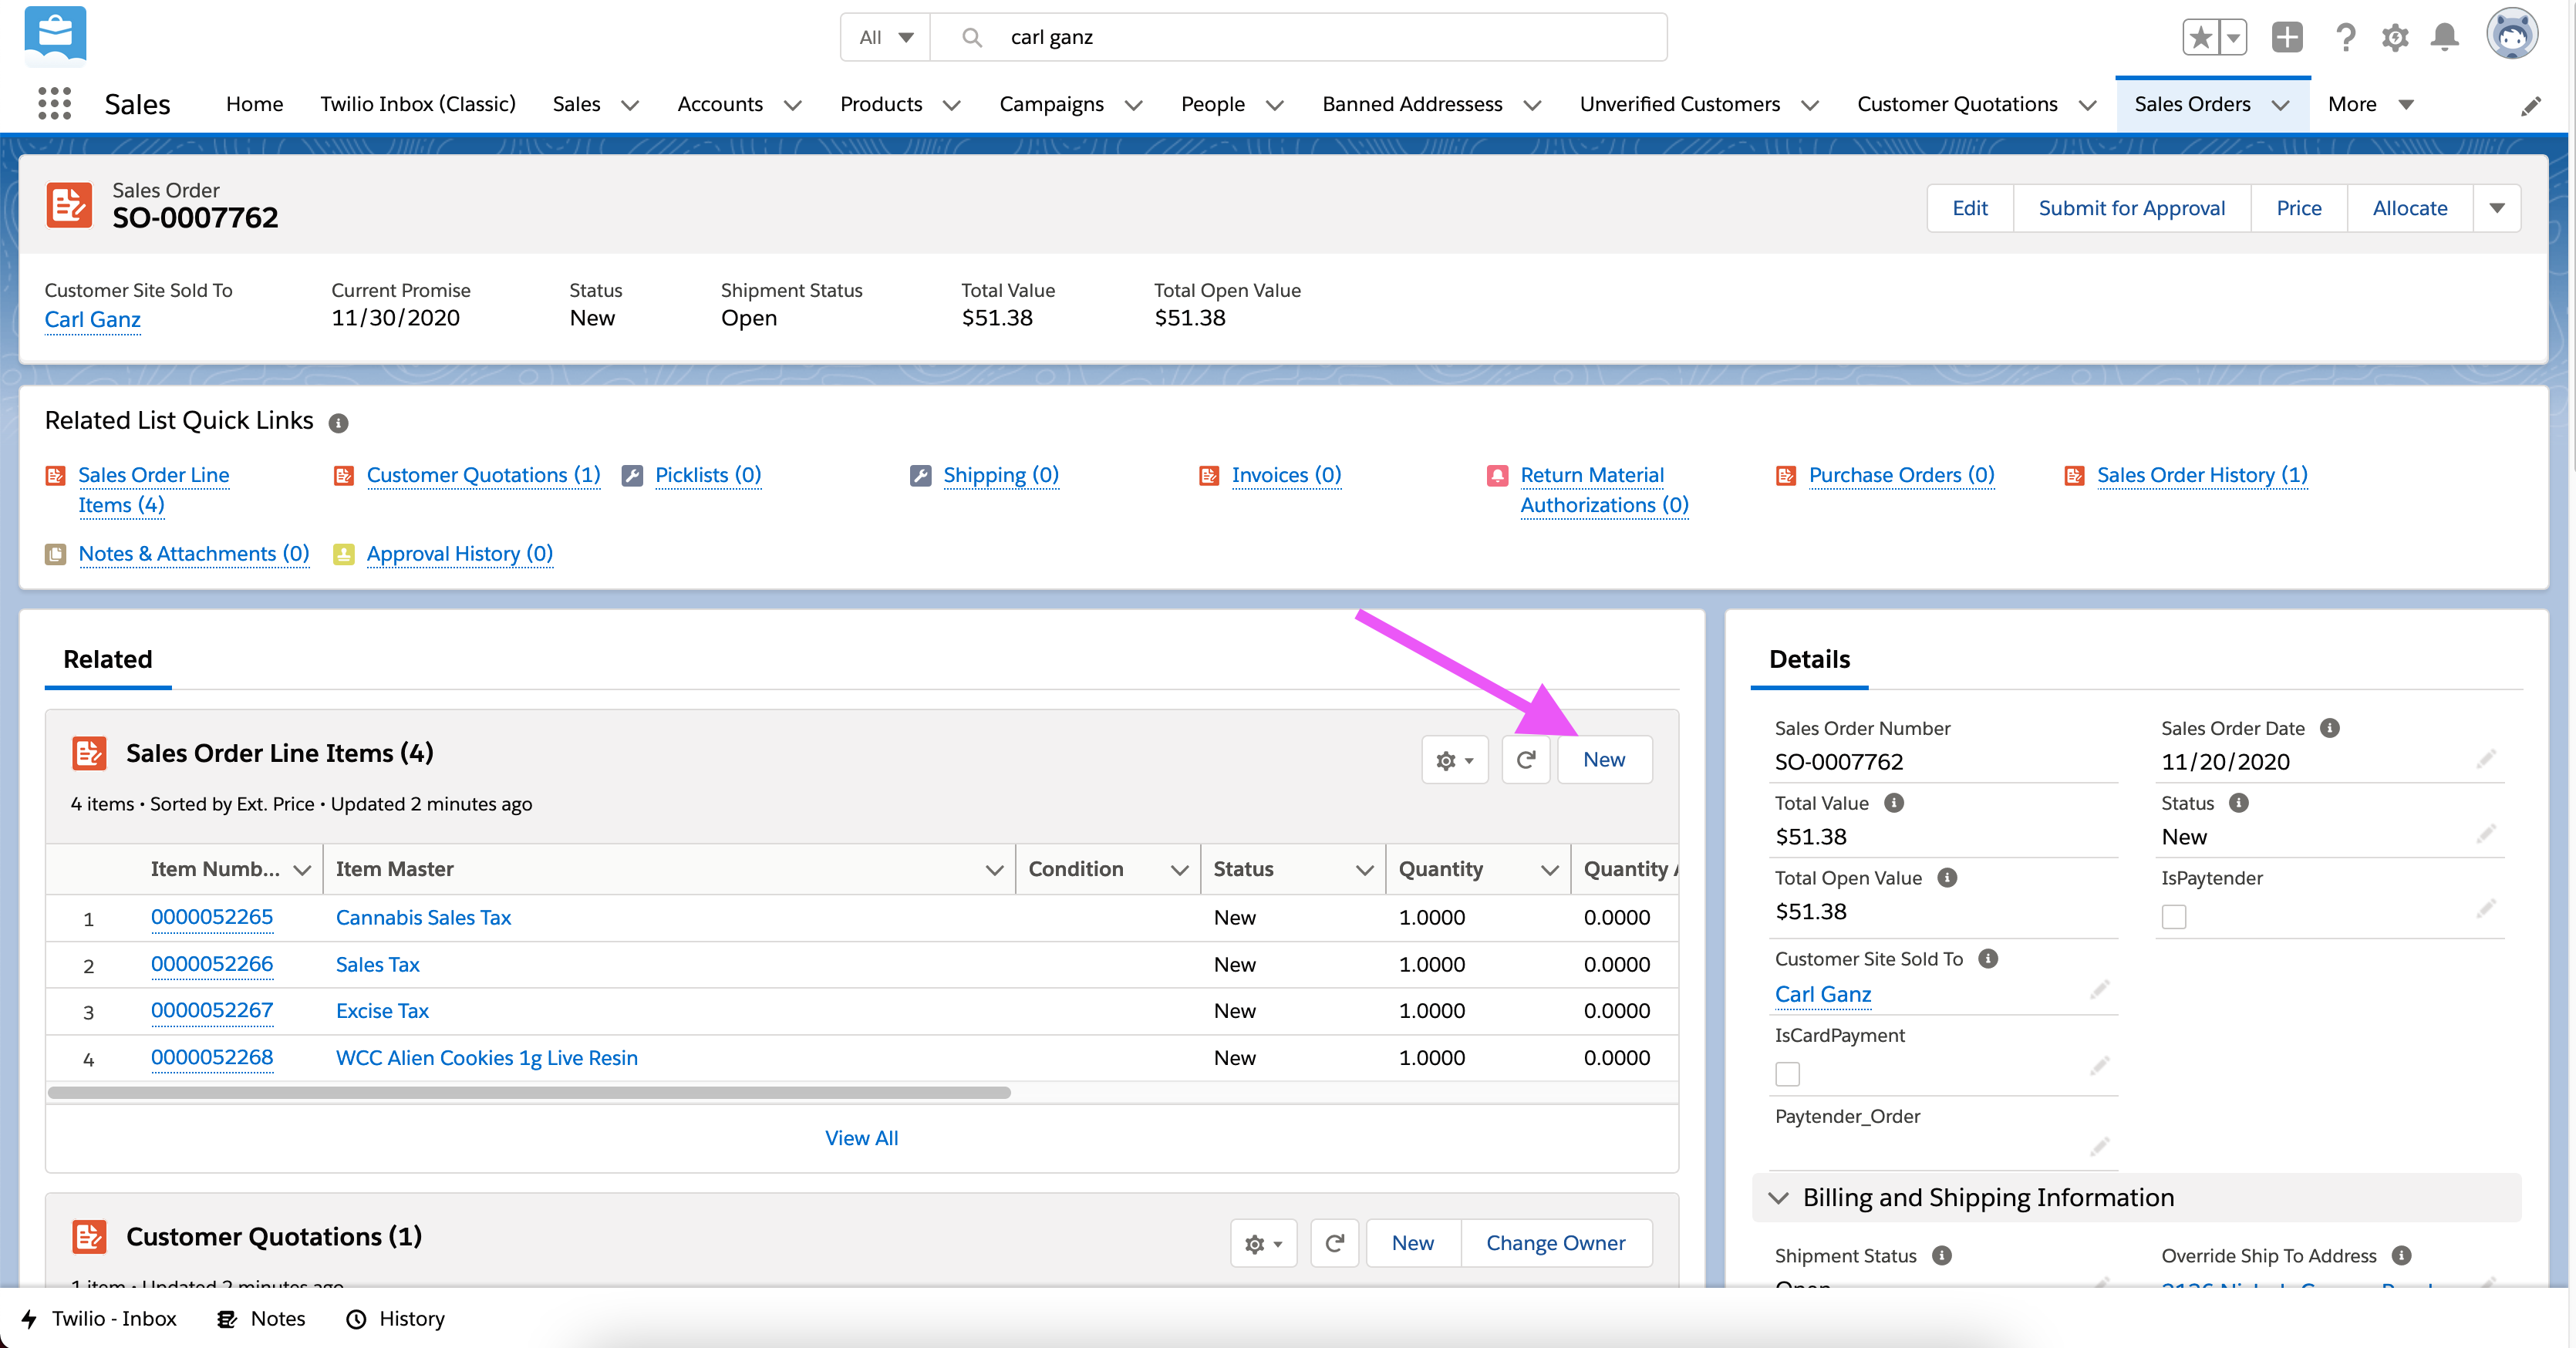This screenshot has width=2576, height=1348.
Task: Open the Setup gear icon in header
Action: [2395, 38]
